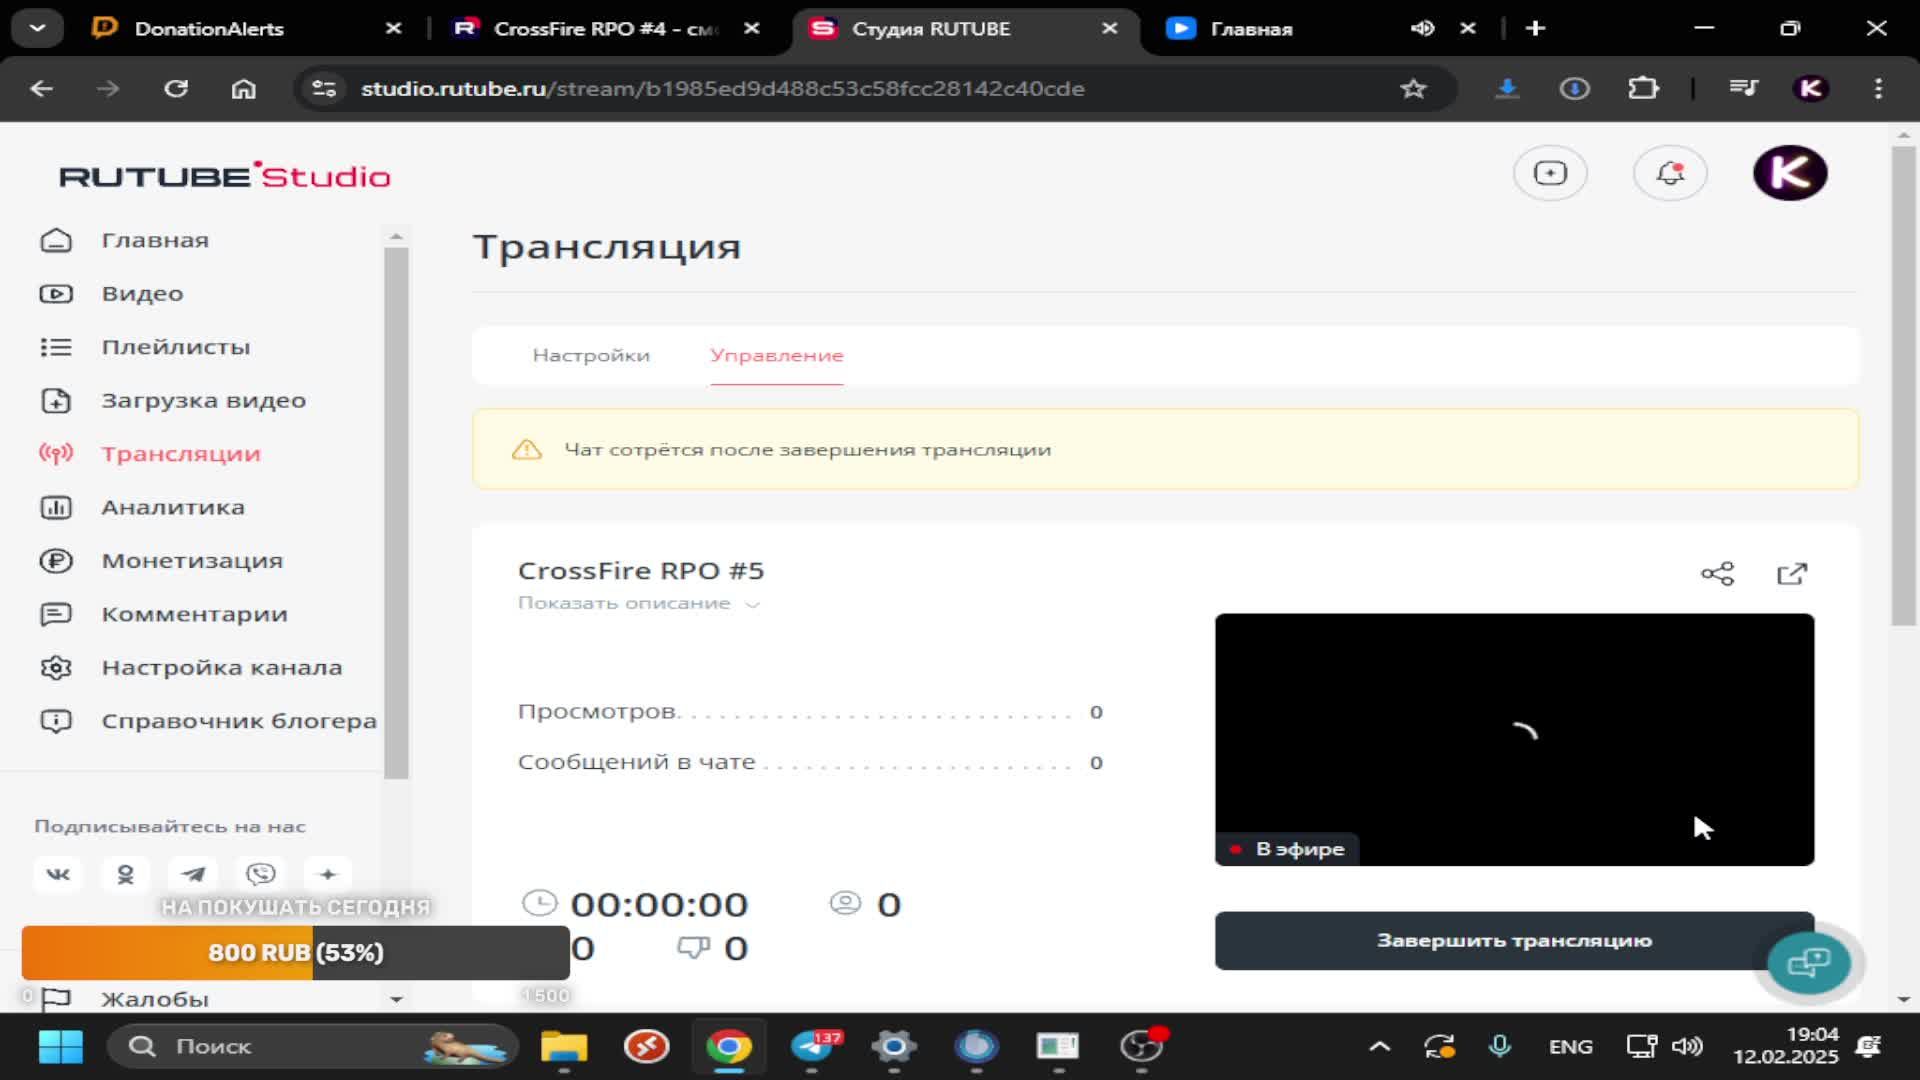Open the VK social icon
The height and width of the screenshot is (1080, 1920).
click(58, 874)
